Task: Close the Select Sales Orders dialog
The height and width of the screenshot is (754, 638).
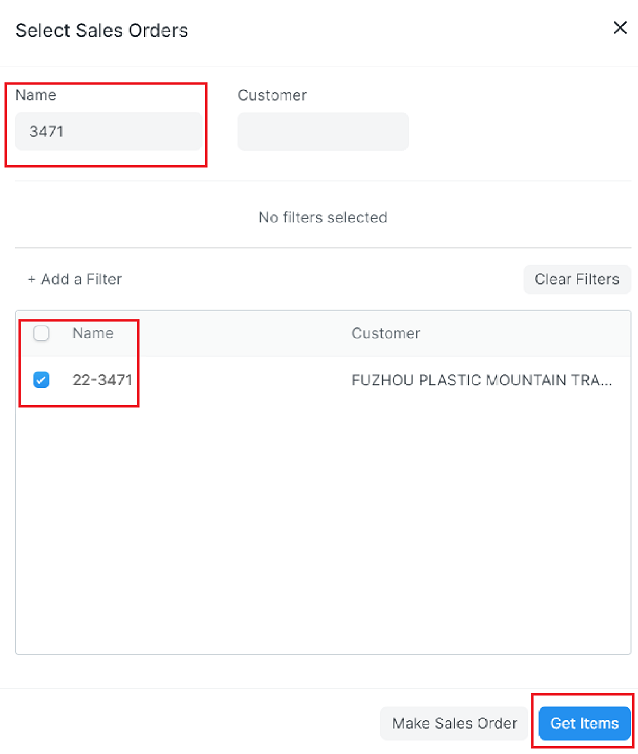Action: pos(620,28)
